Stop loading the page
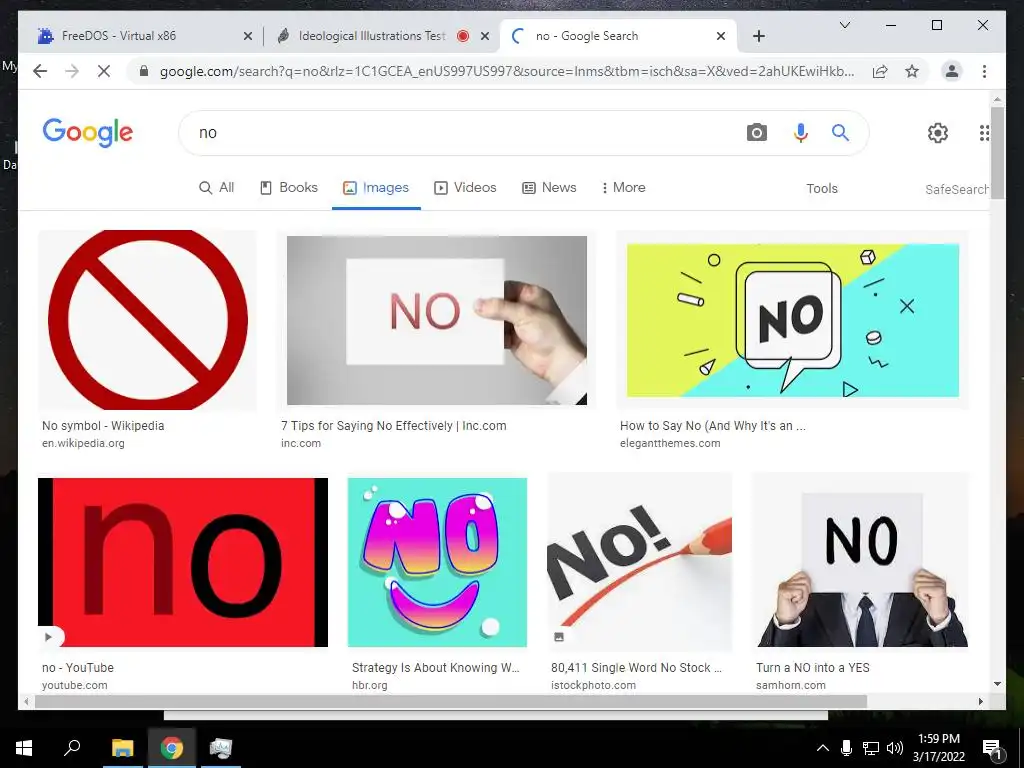 tap(104, 71)
